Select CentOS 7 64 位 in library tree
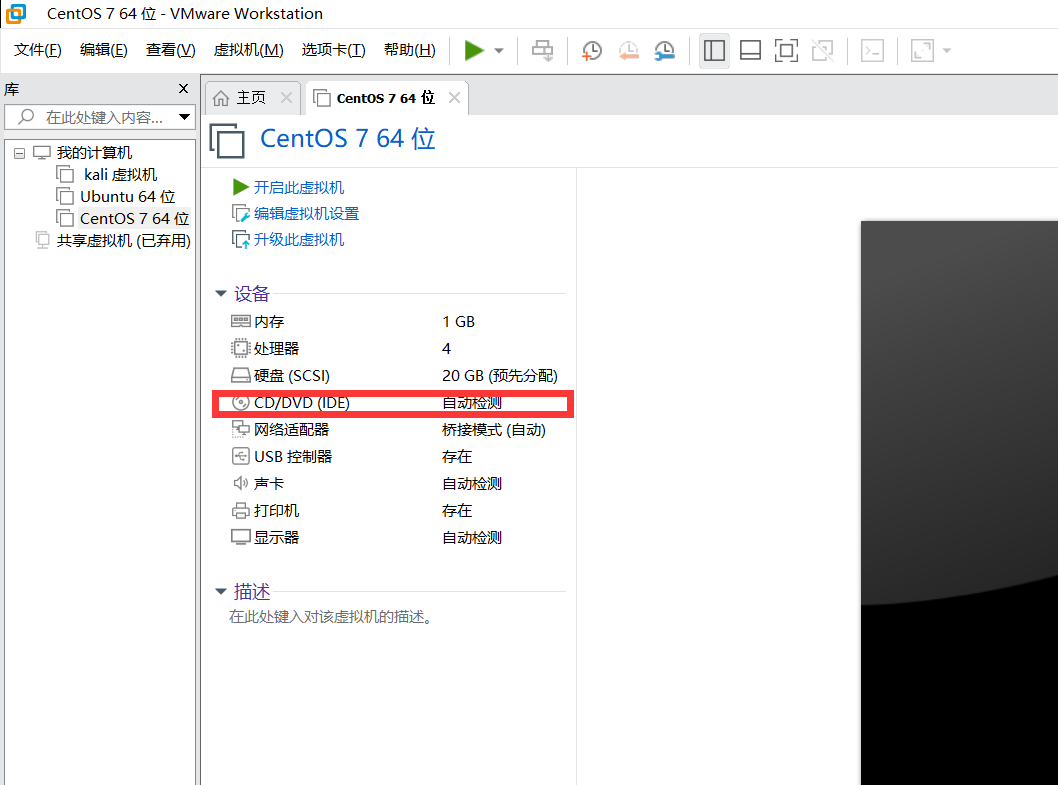 pyautogui.click(x=134, y=219)
